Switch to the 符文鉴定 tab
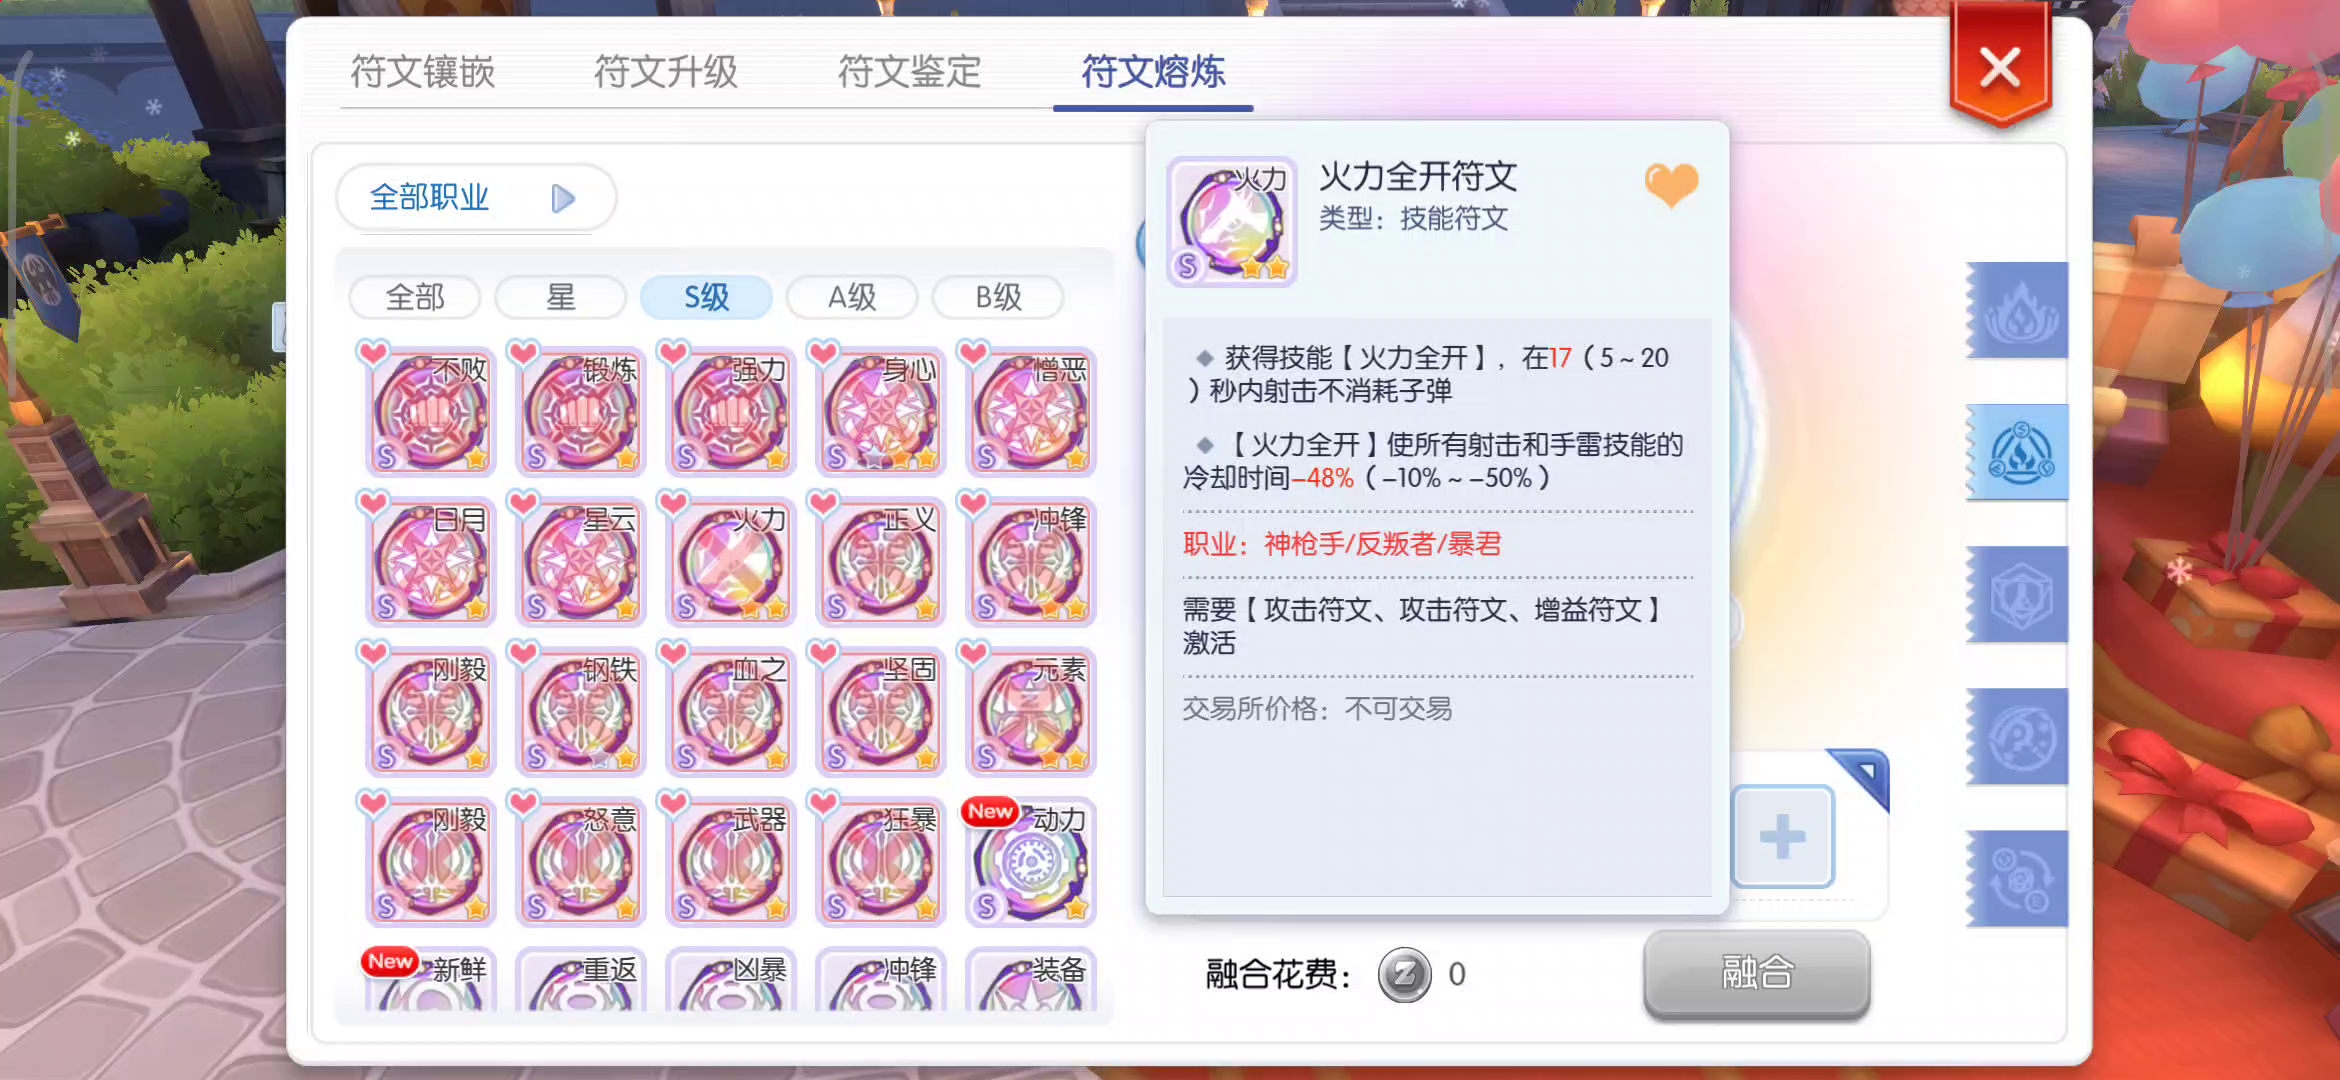Screen dimensions: 2340x1080 pos(909,72)
